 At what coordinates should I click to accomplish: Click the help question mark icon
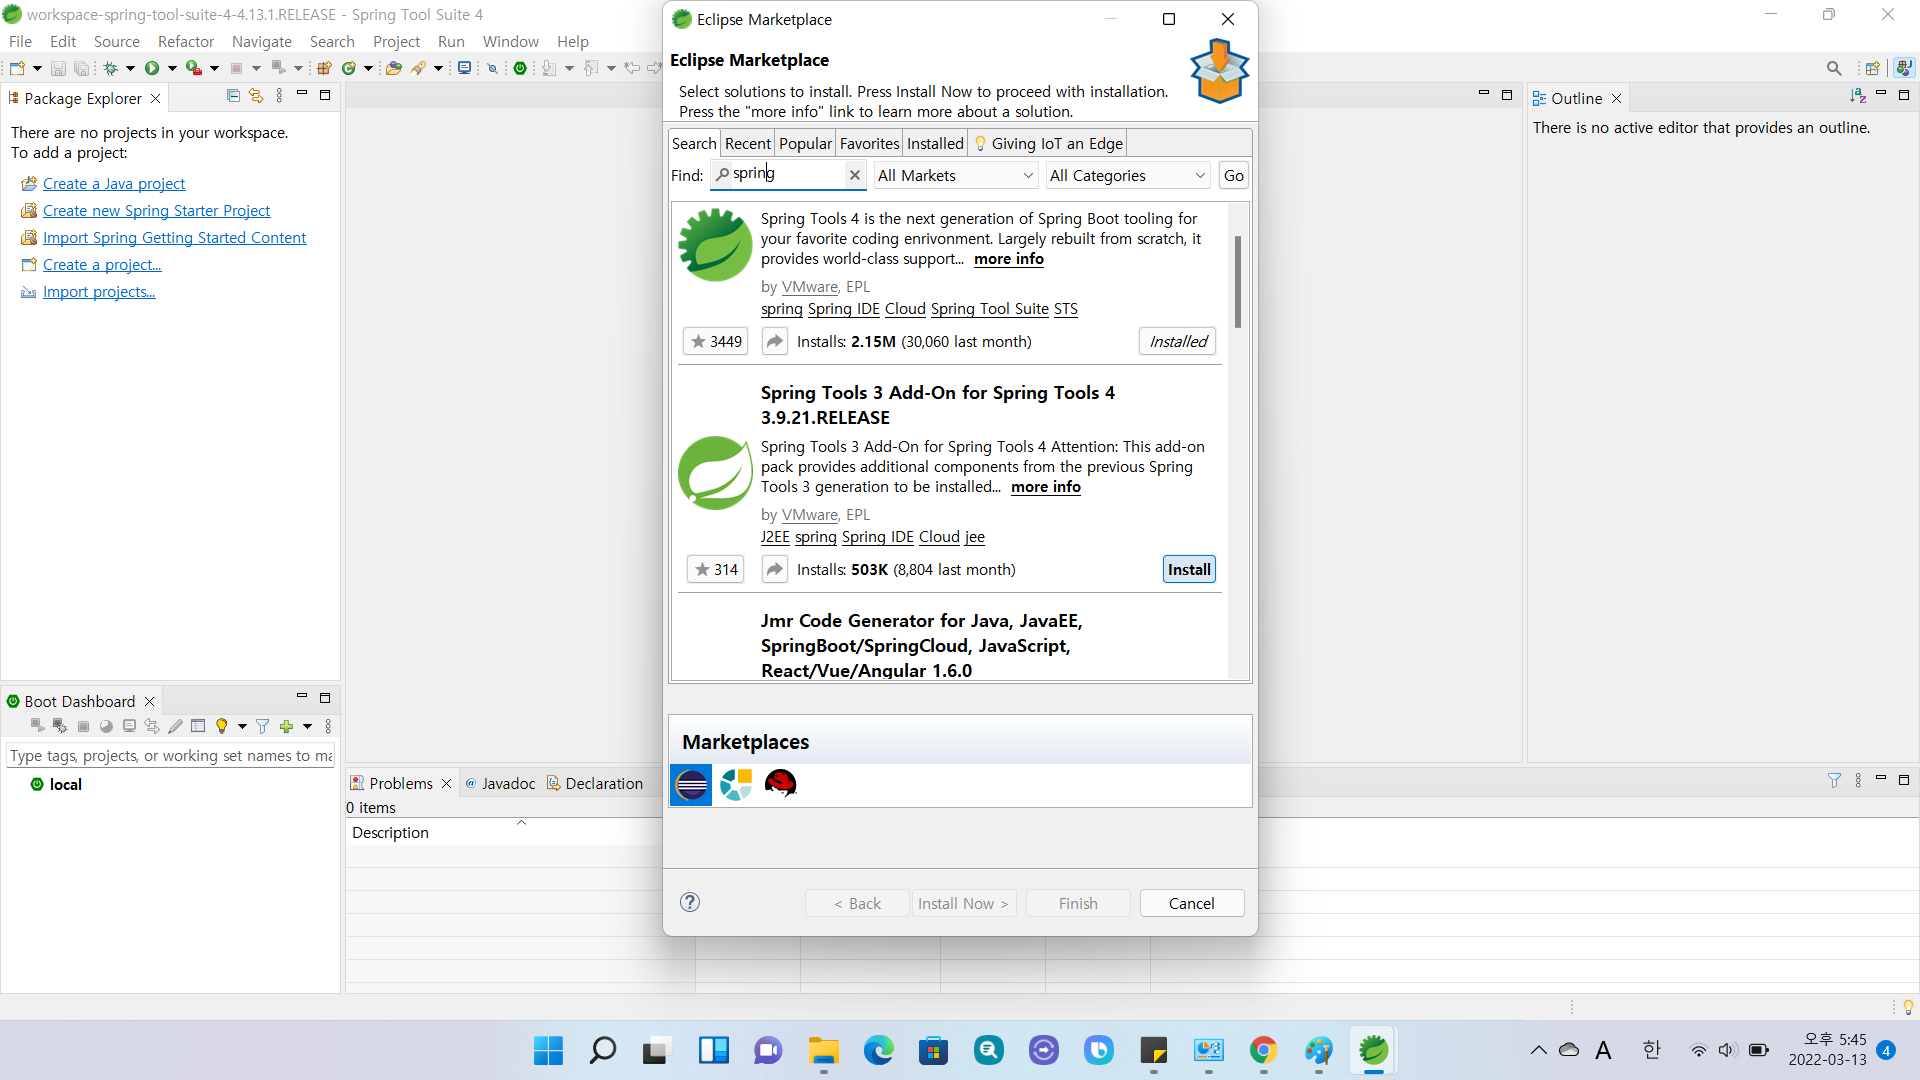[690, 903]
